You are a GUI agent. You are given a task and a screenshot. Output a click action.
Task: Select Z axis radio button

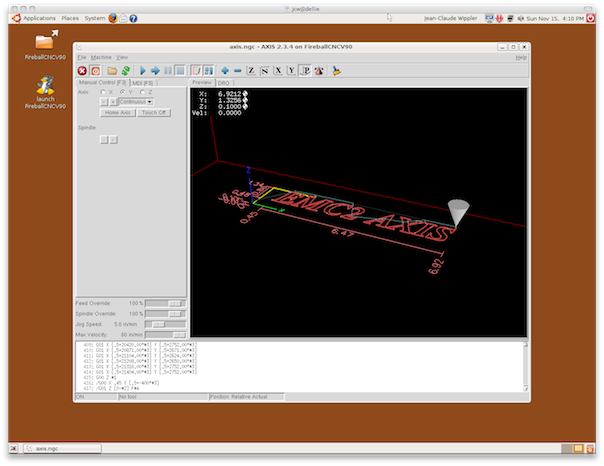(143, 92)
